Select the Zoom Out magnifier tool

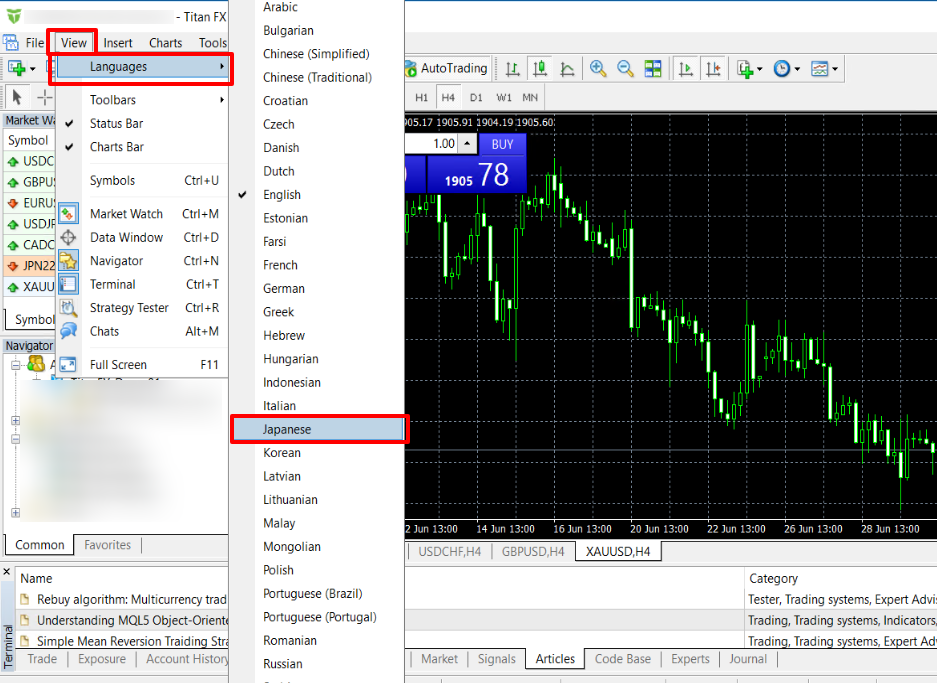[624, 68]
